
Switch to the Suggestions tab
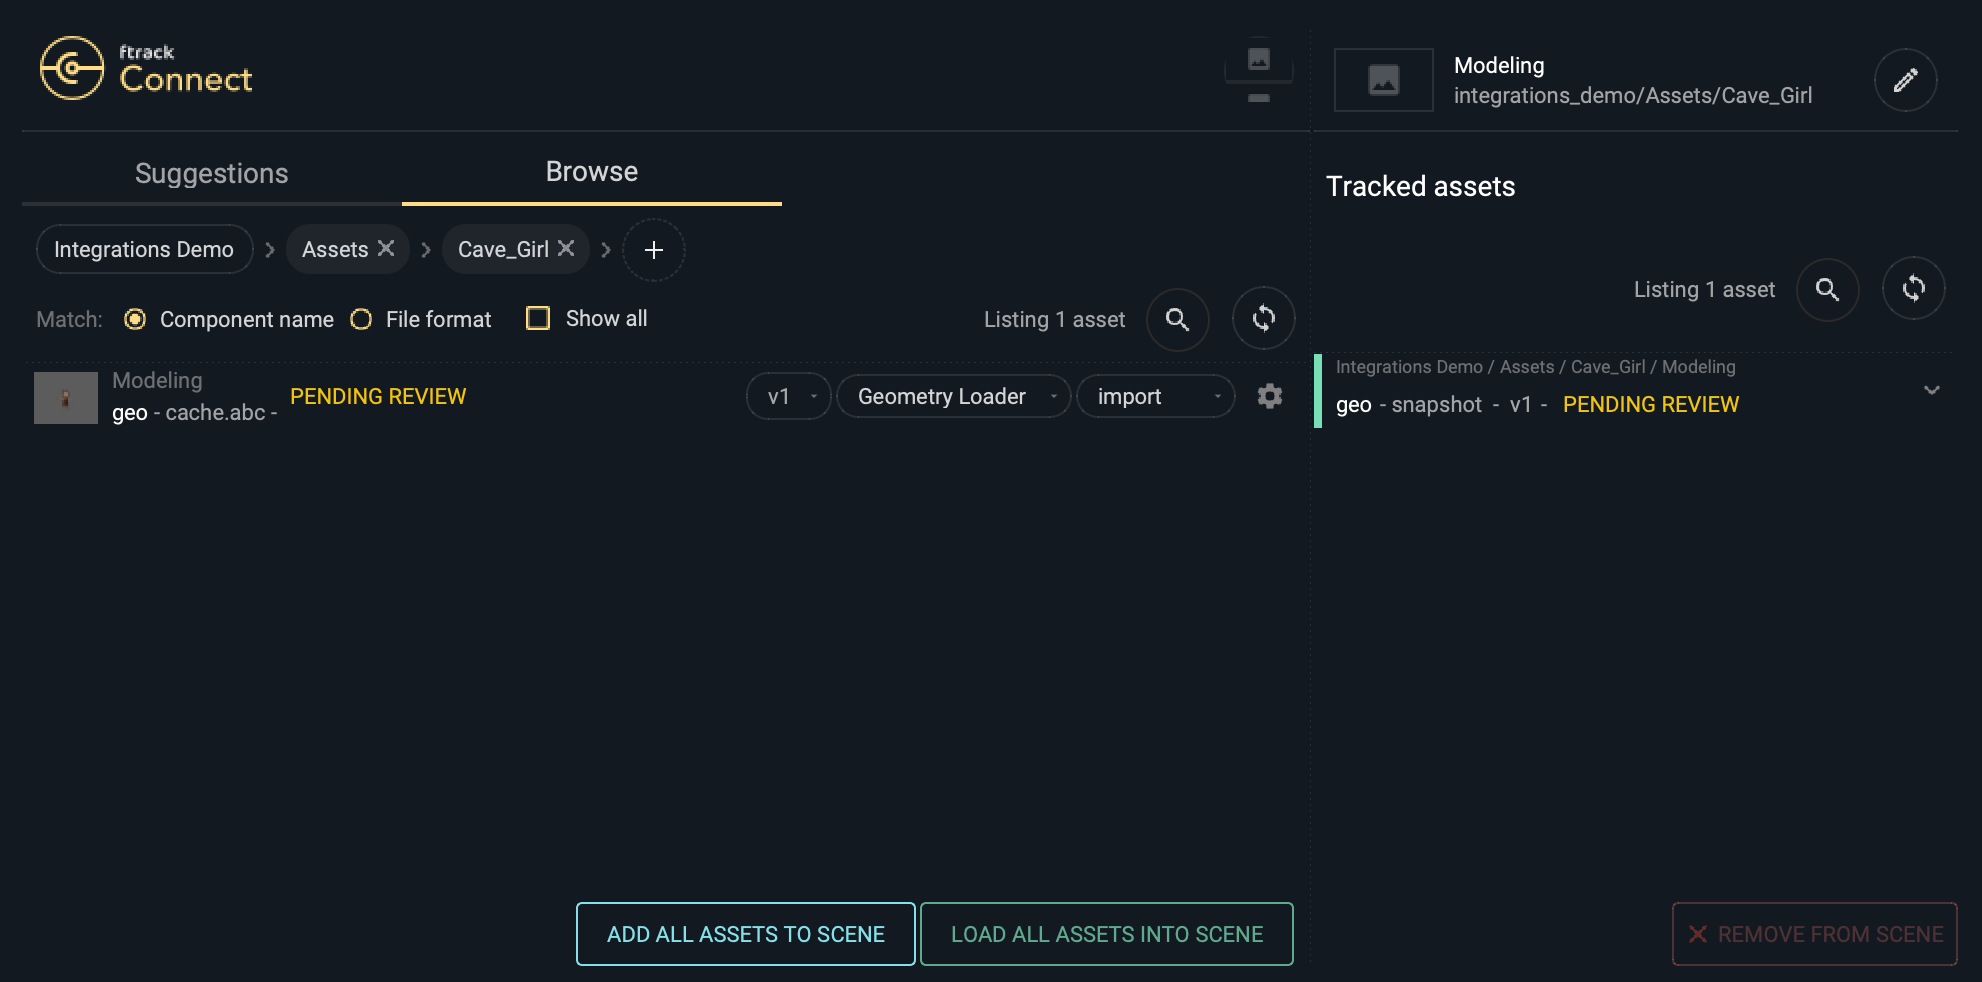(211, 173)
